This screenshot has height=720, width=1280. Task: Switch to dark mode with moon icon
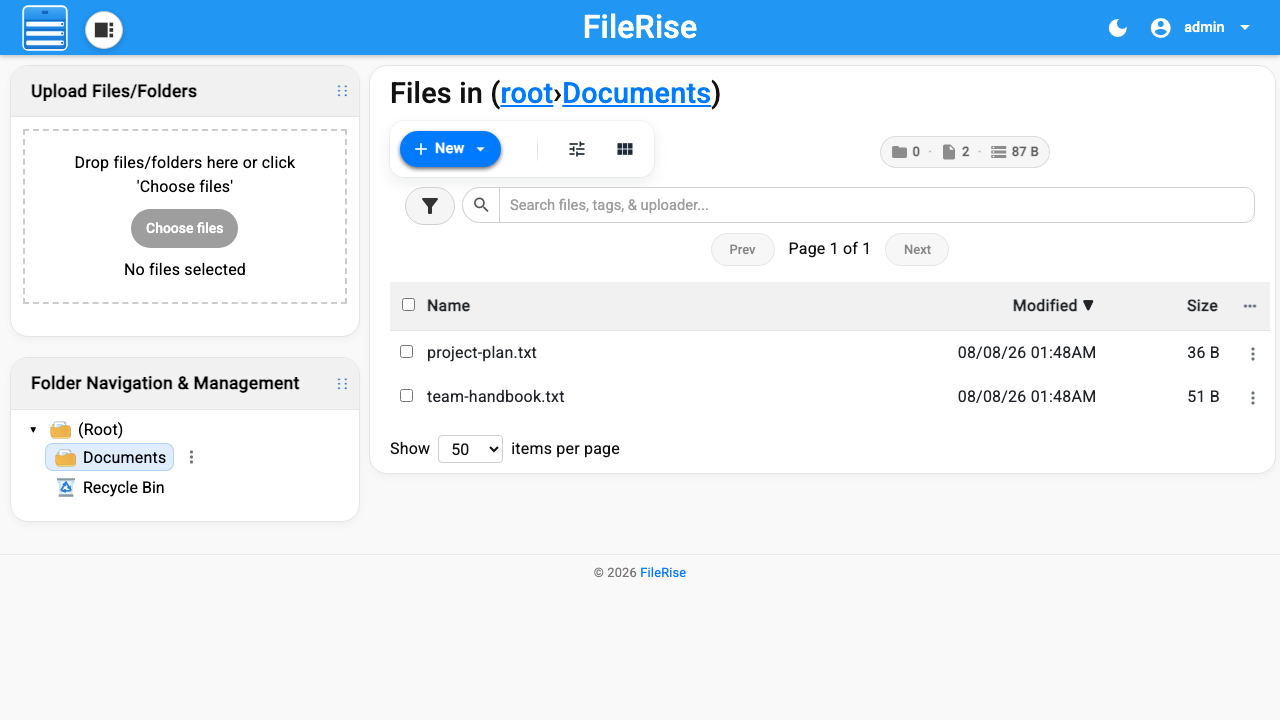[1118, 28]
